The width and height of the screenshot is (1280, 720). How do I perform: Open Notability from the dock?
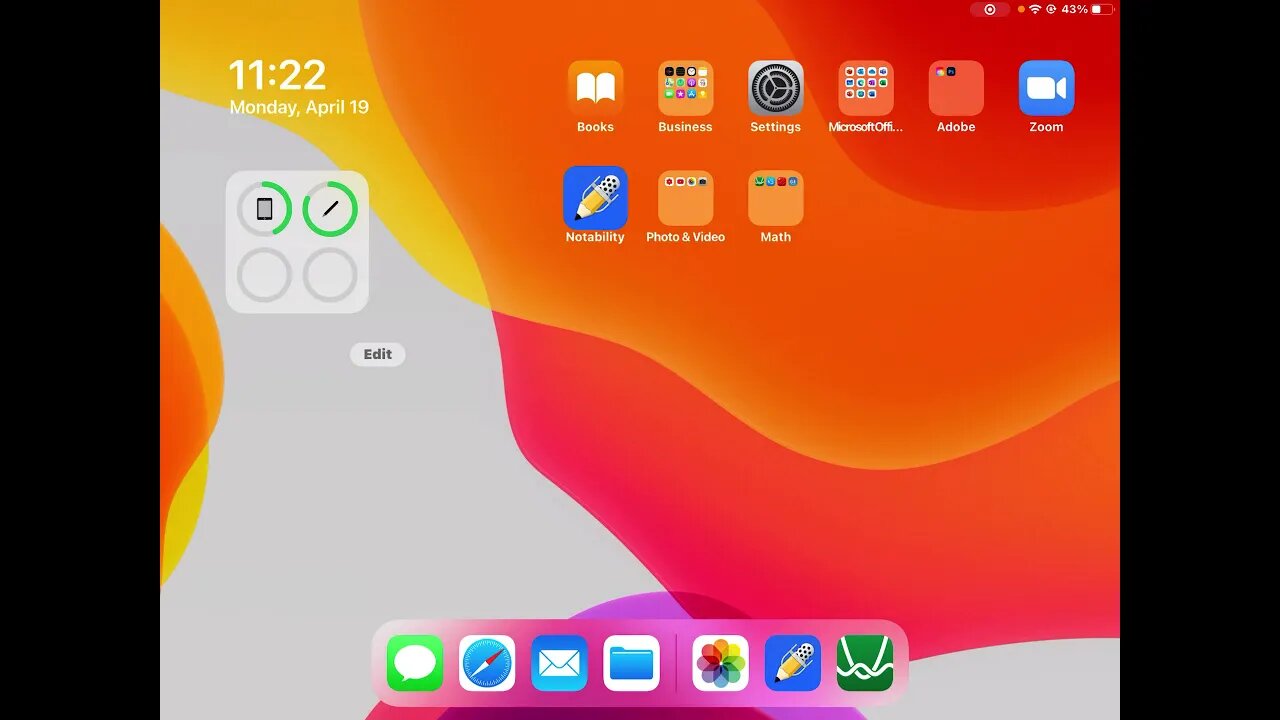[793, 663]
